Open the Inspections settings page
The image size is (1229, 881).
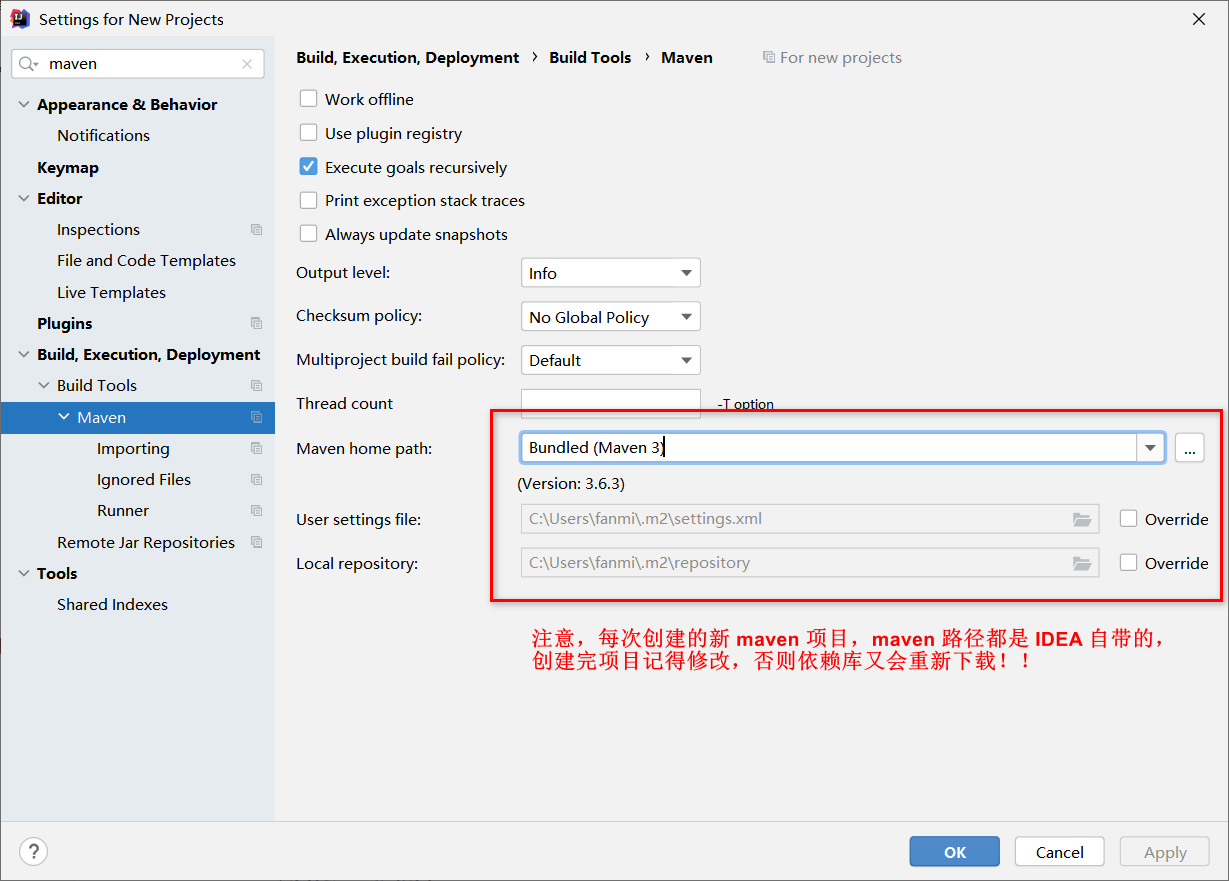coord(98,230)
